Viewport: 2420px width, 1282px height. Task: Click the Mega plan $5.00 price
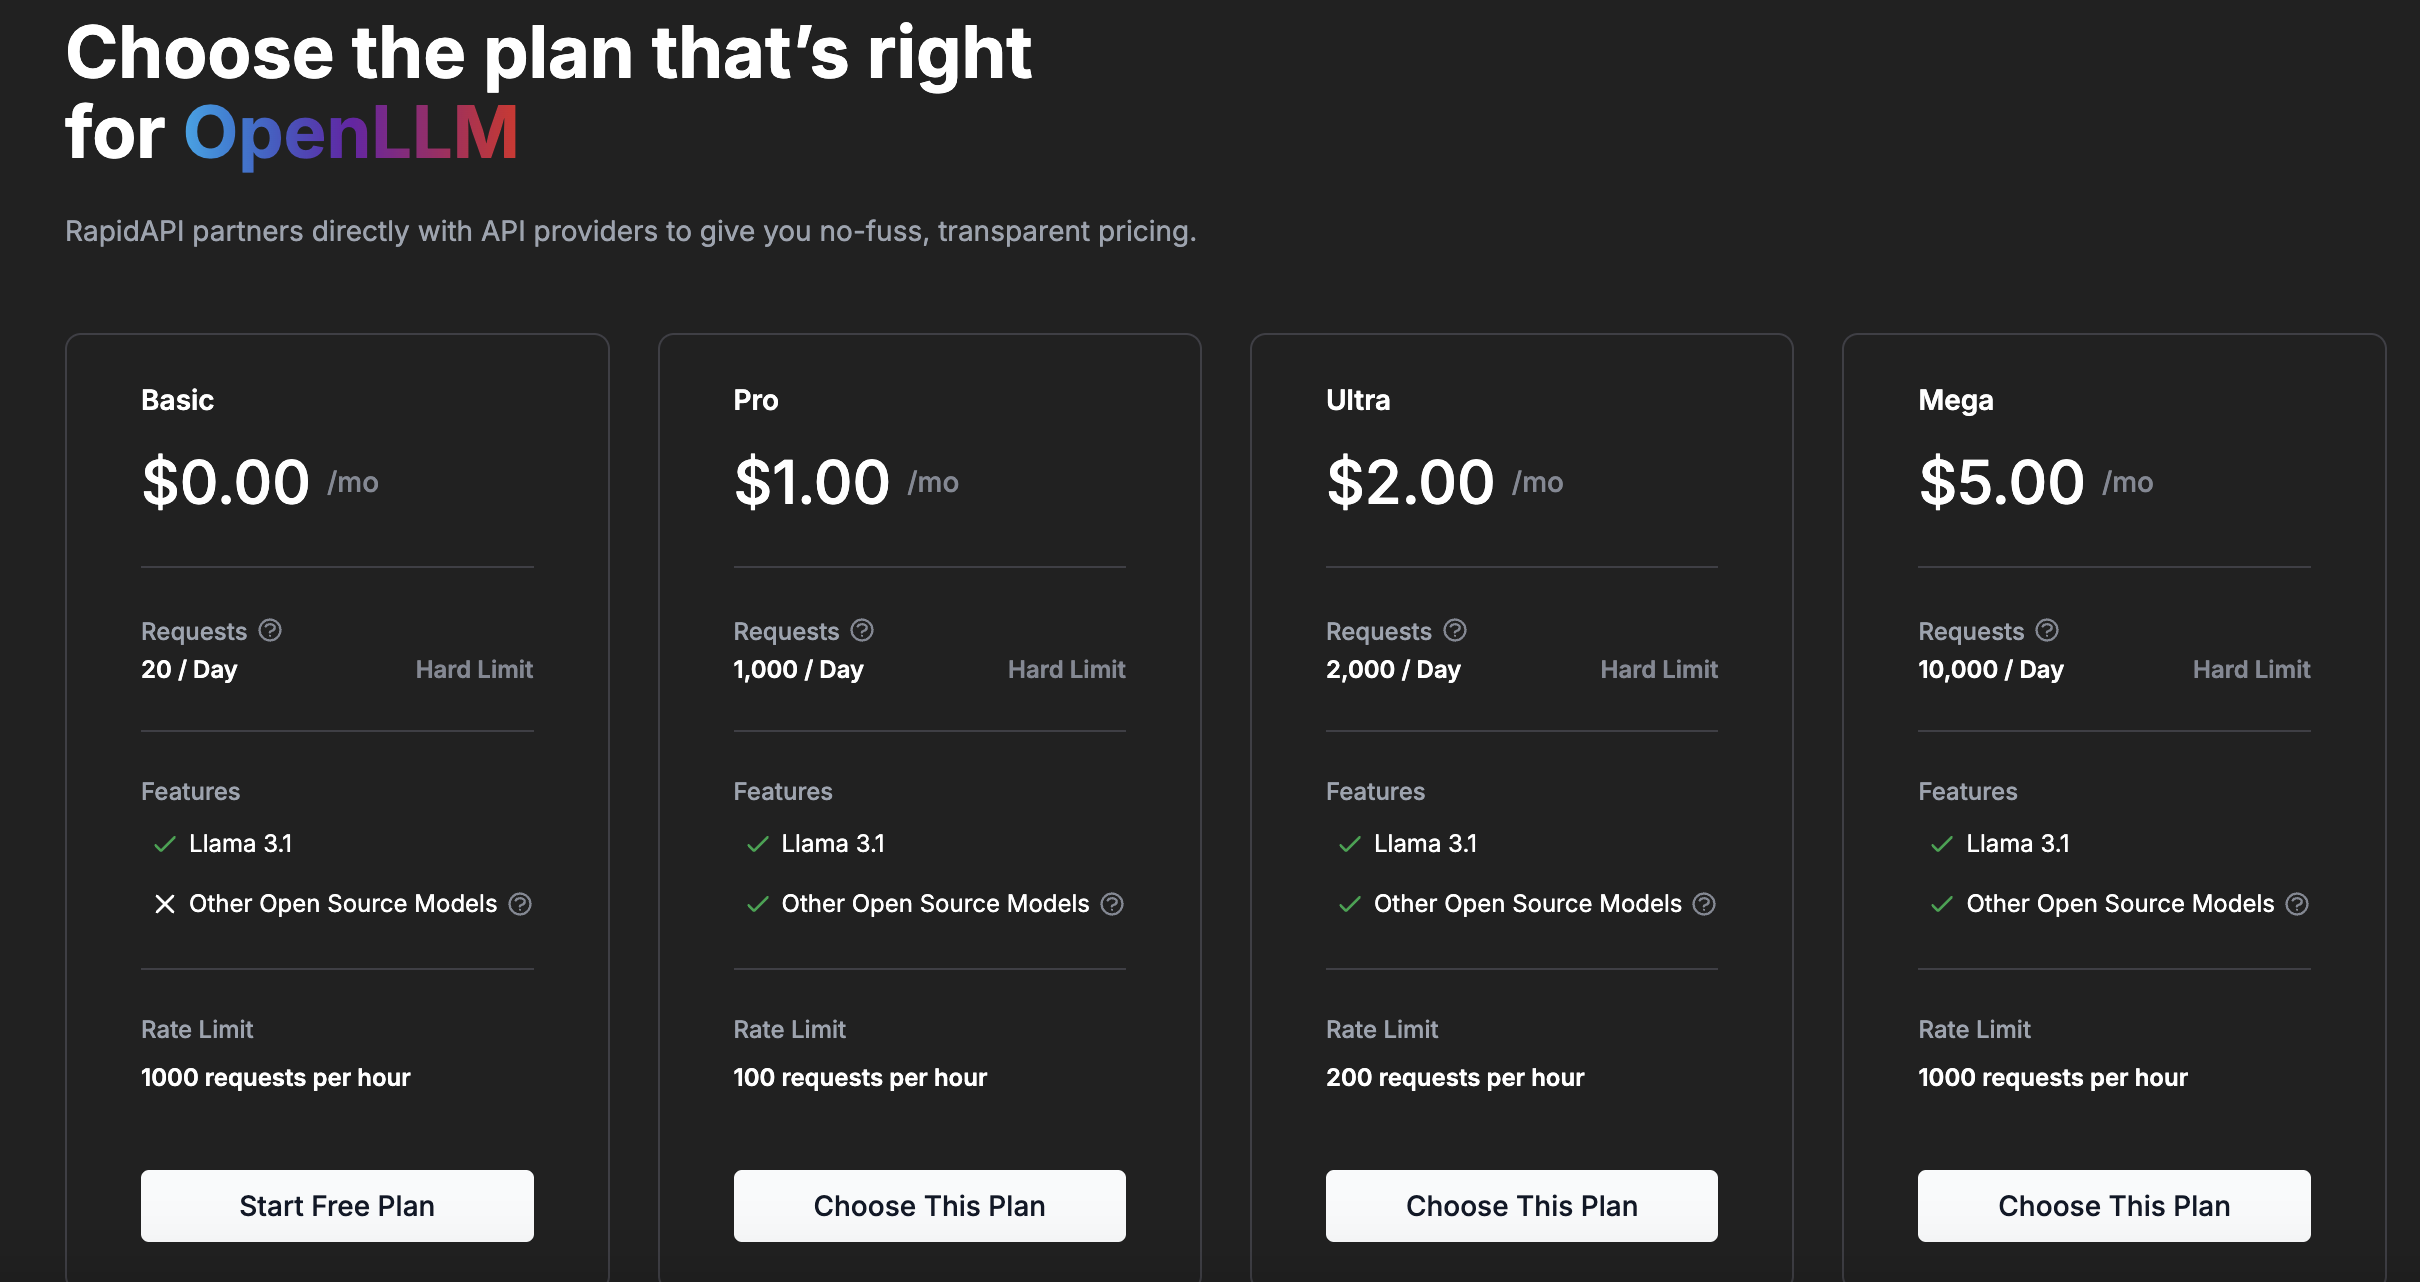tap(2001, 482)
